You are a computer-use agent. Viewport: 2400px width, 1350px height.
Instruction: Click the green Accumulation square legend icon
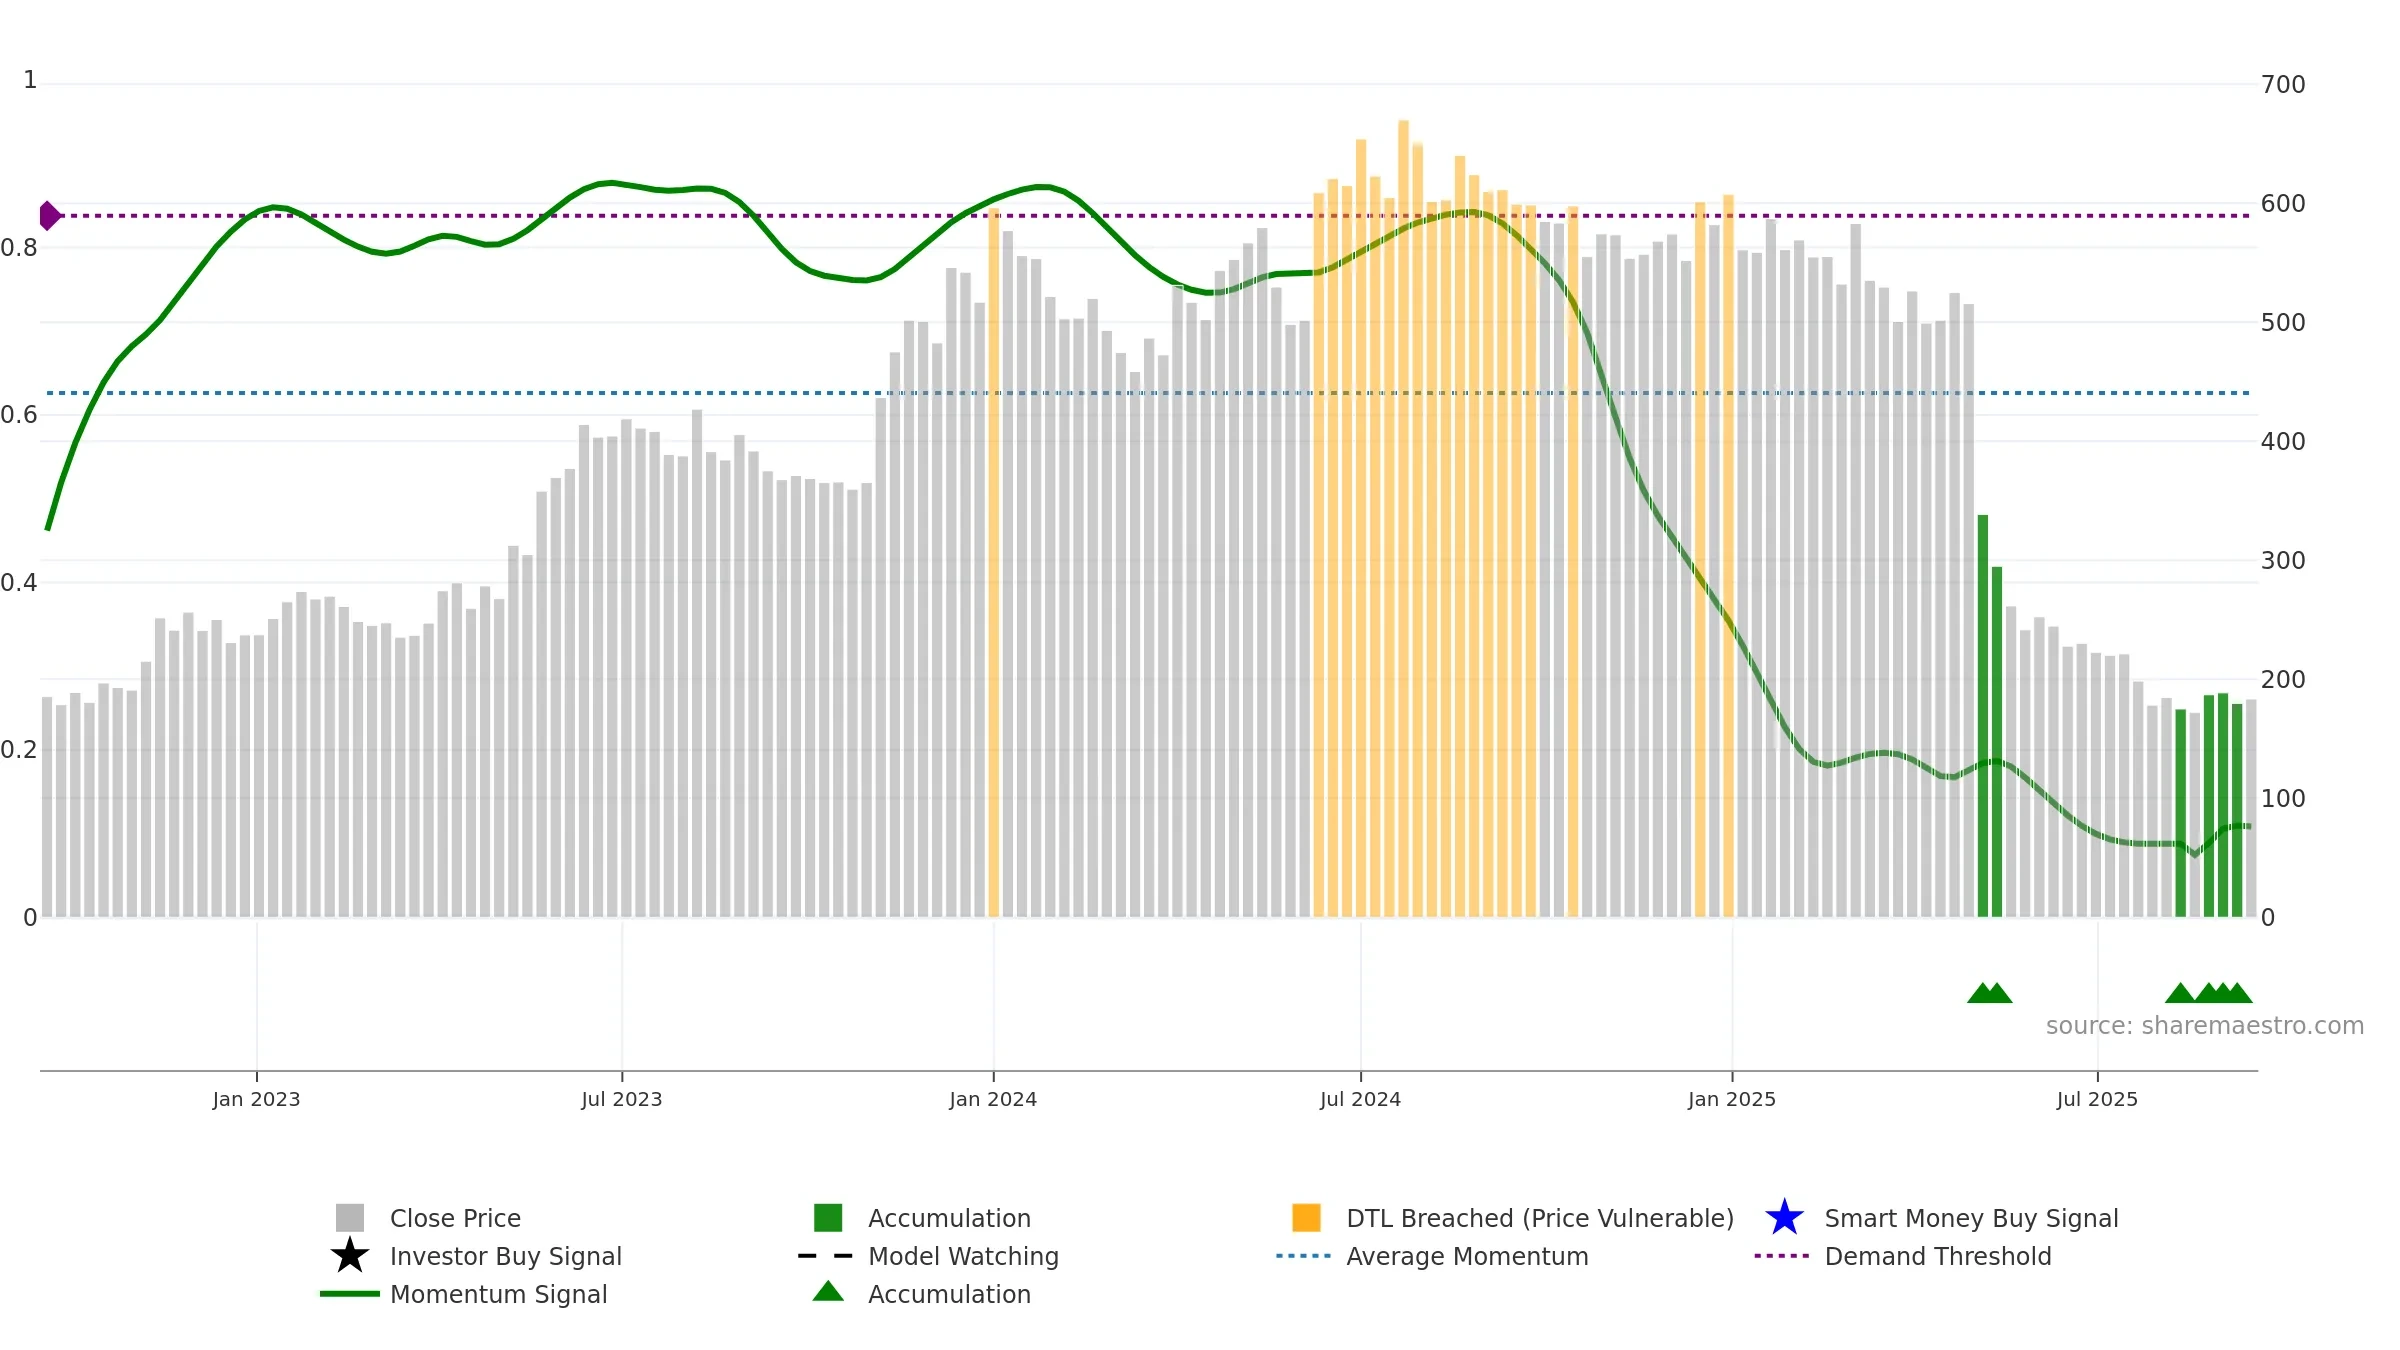pyautogui.click(x=828, y=1218)
